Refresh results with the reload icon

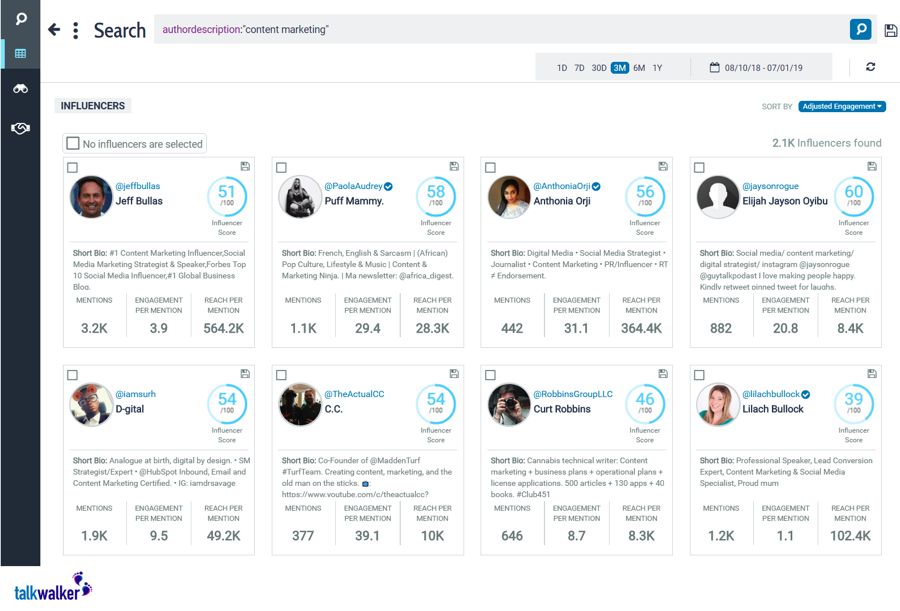[x=870, y=67]
